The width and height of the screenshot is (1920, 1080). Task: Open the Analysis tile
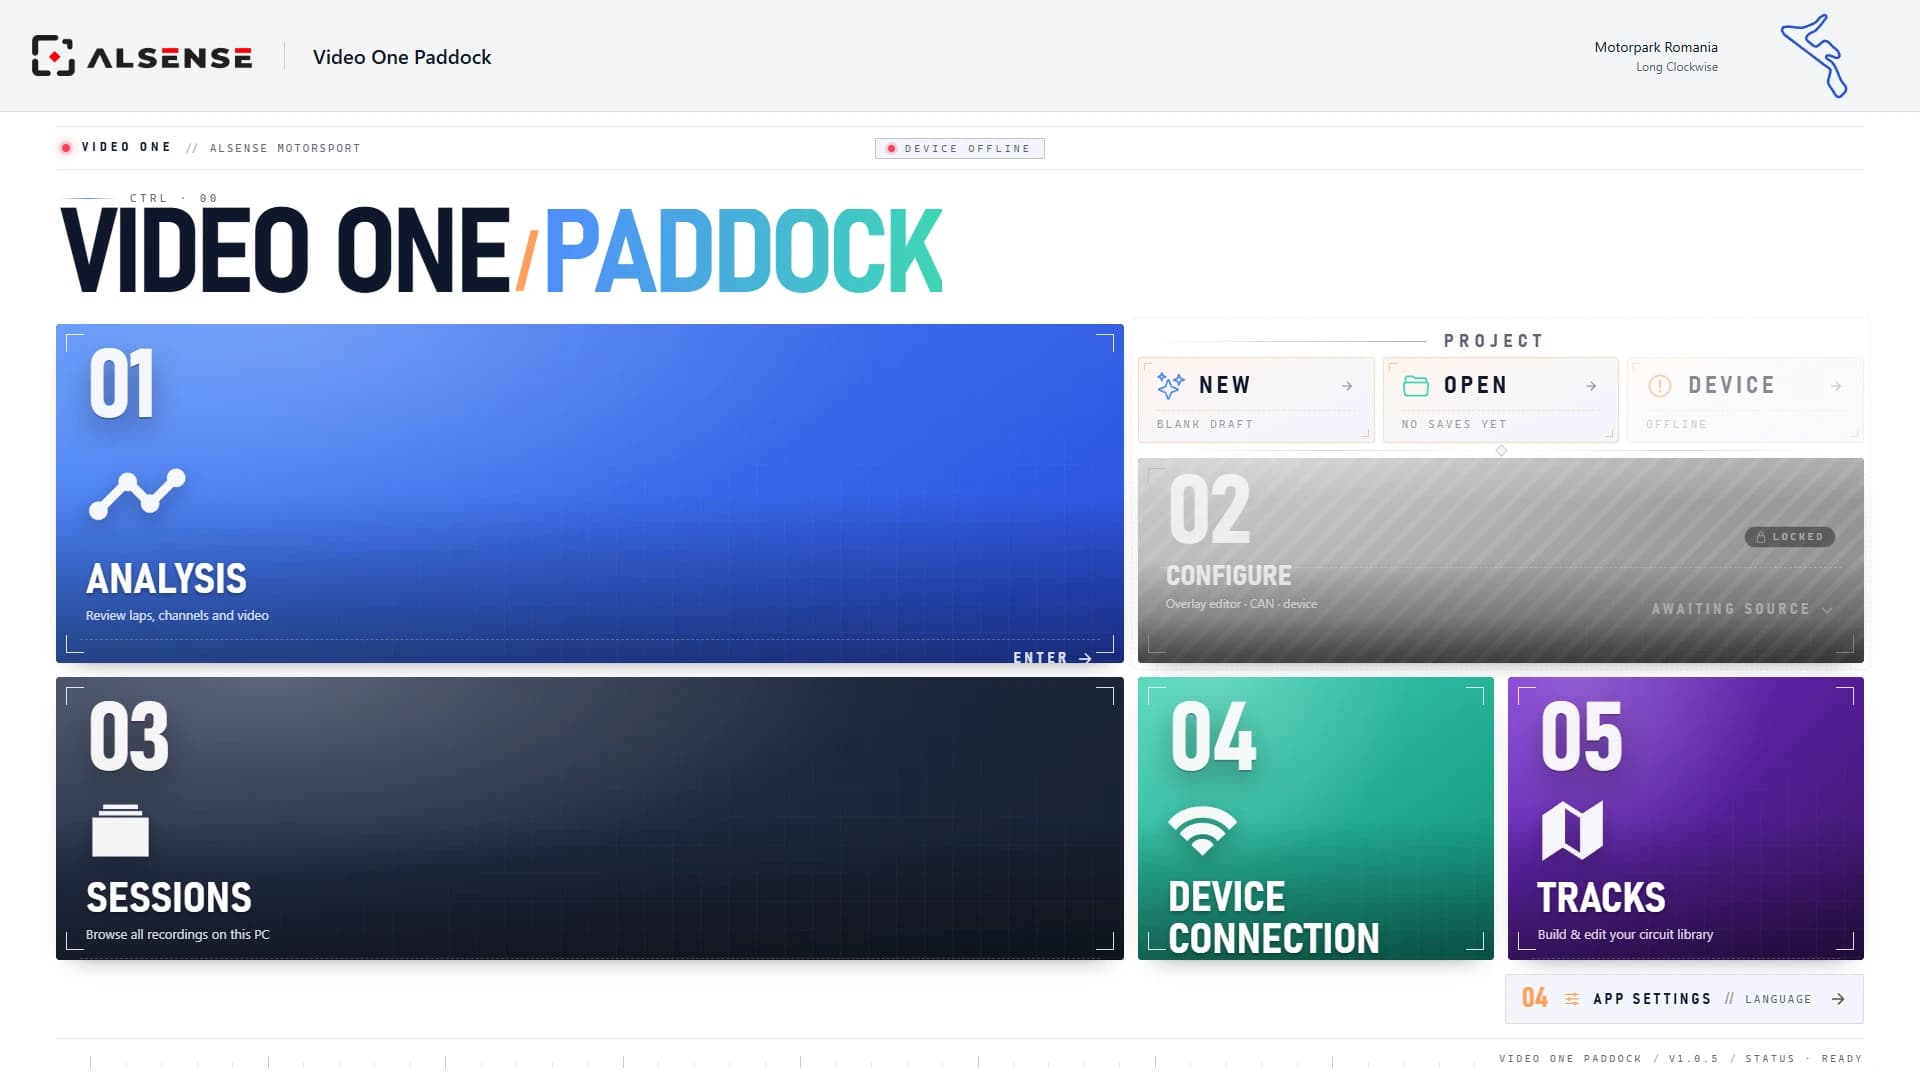point(590,493)
